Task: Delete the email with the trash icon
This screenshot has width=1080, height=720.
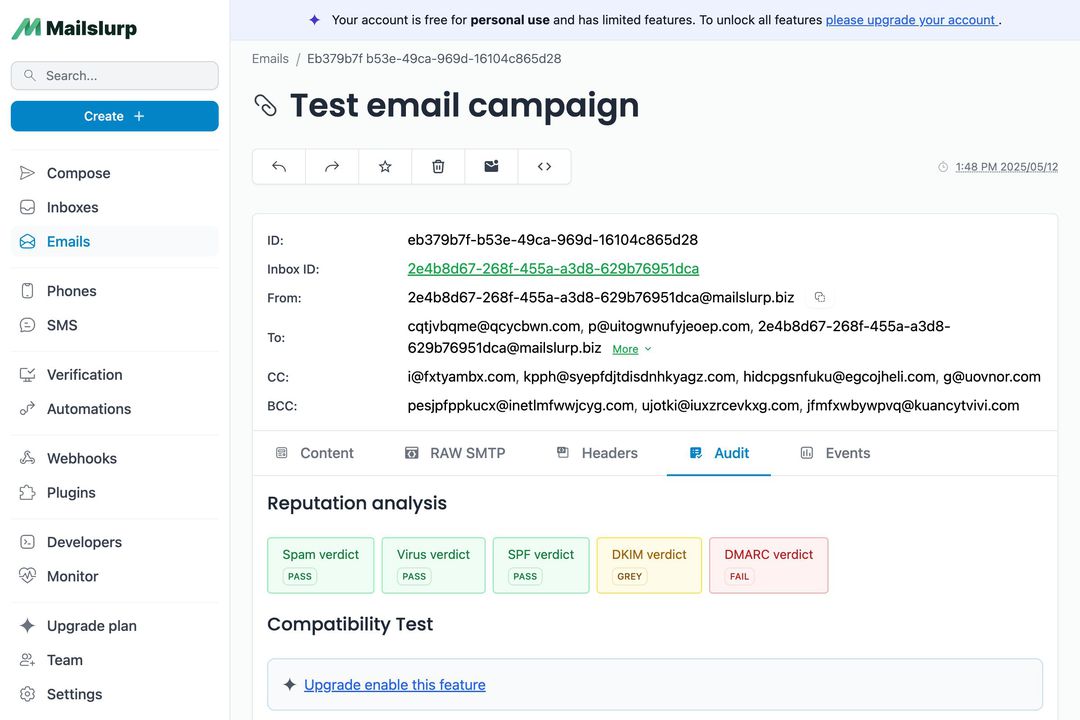Action: tap(437, 166)
